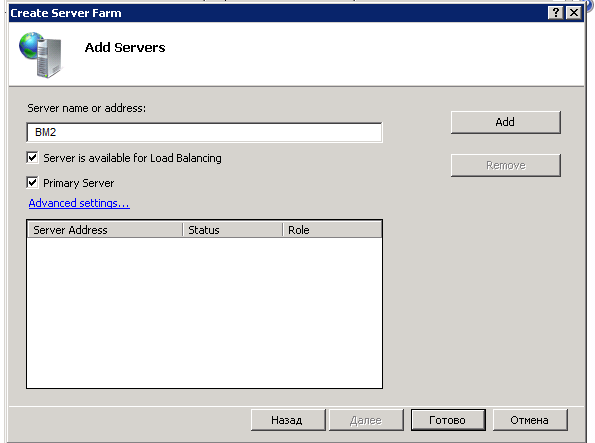Finish the wizard with the Готово button
Screen dimensions: 595x443
coord(448,420)
